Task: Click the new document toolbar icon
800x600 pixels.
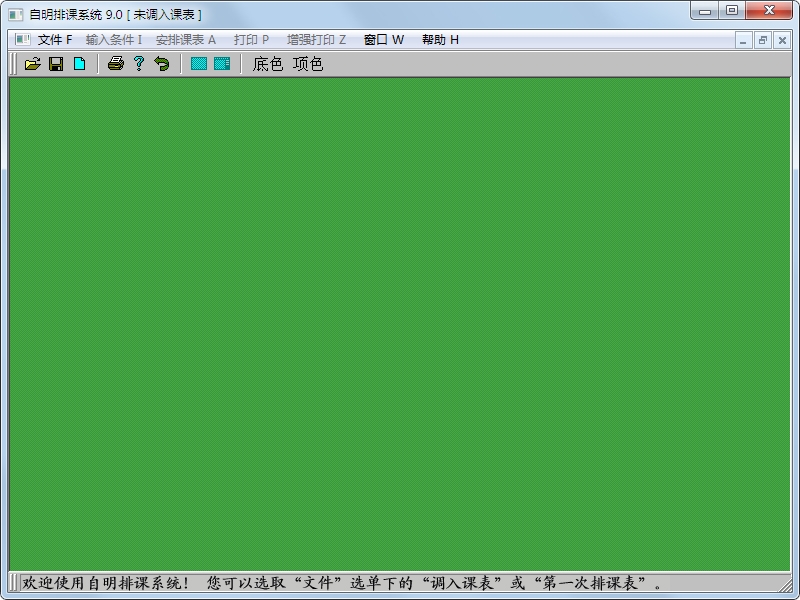Action: pyautogui.click(x=79, y=64)
